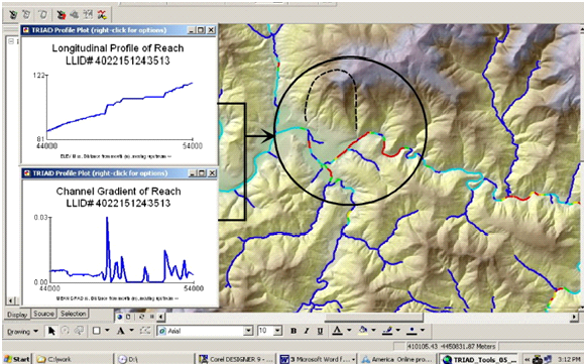Viewport: 584px width, 364px height.
Task: Click the TRIAD tool icon with red marker
Action: 61,15
